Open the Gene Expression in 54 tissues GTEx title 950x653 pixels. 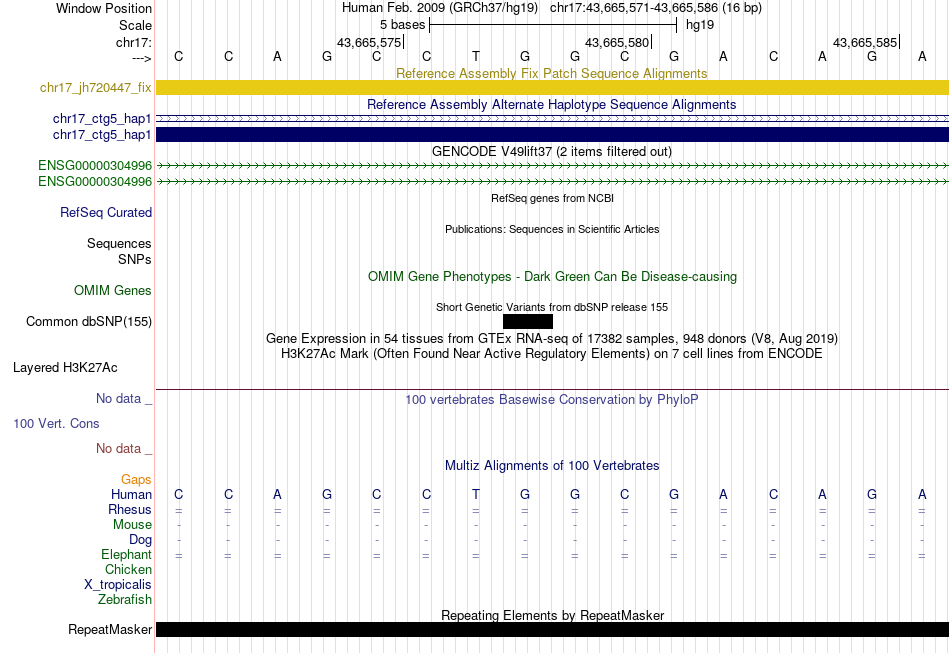click(x=551, y=338)
